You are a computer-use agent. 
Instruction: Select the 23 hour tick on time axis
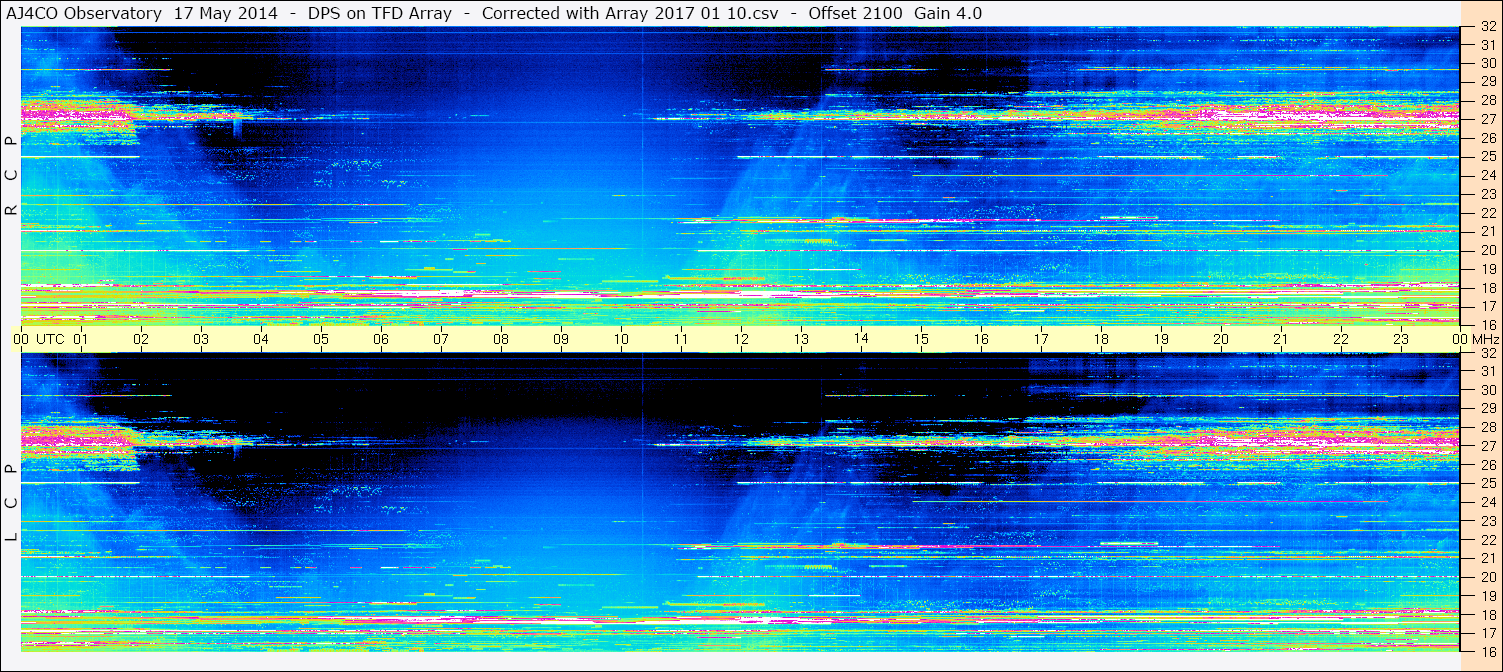pos(1401,339)
